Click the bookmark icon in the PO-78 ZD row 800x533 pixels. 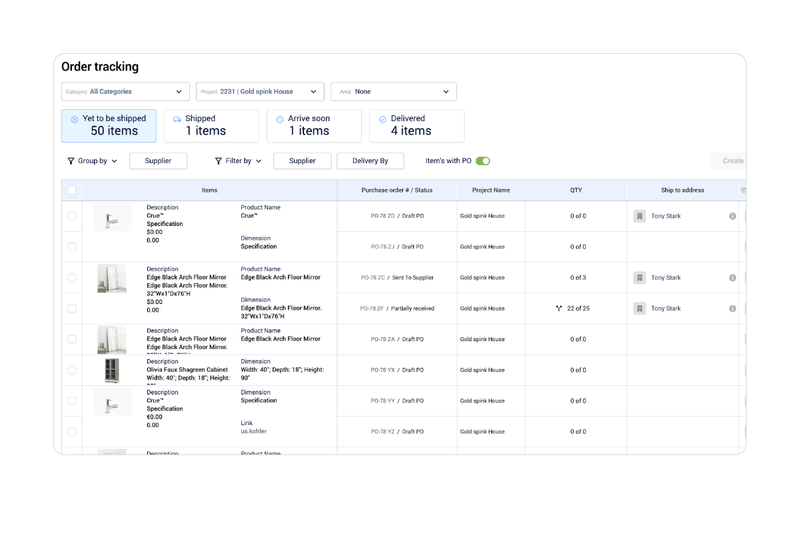point(639,216)
